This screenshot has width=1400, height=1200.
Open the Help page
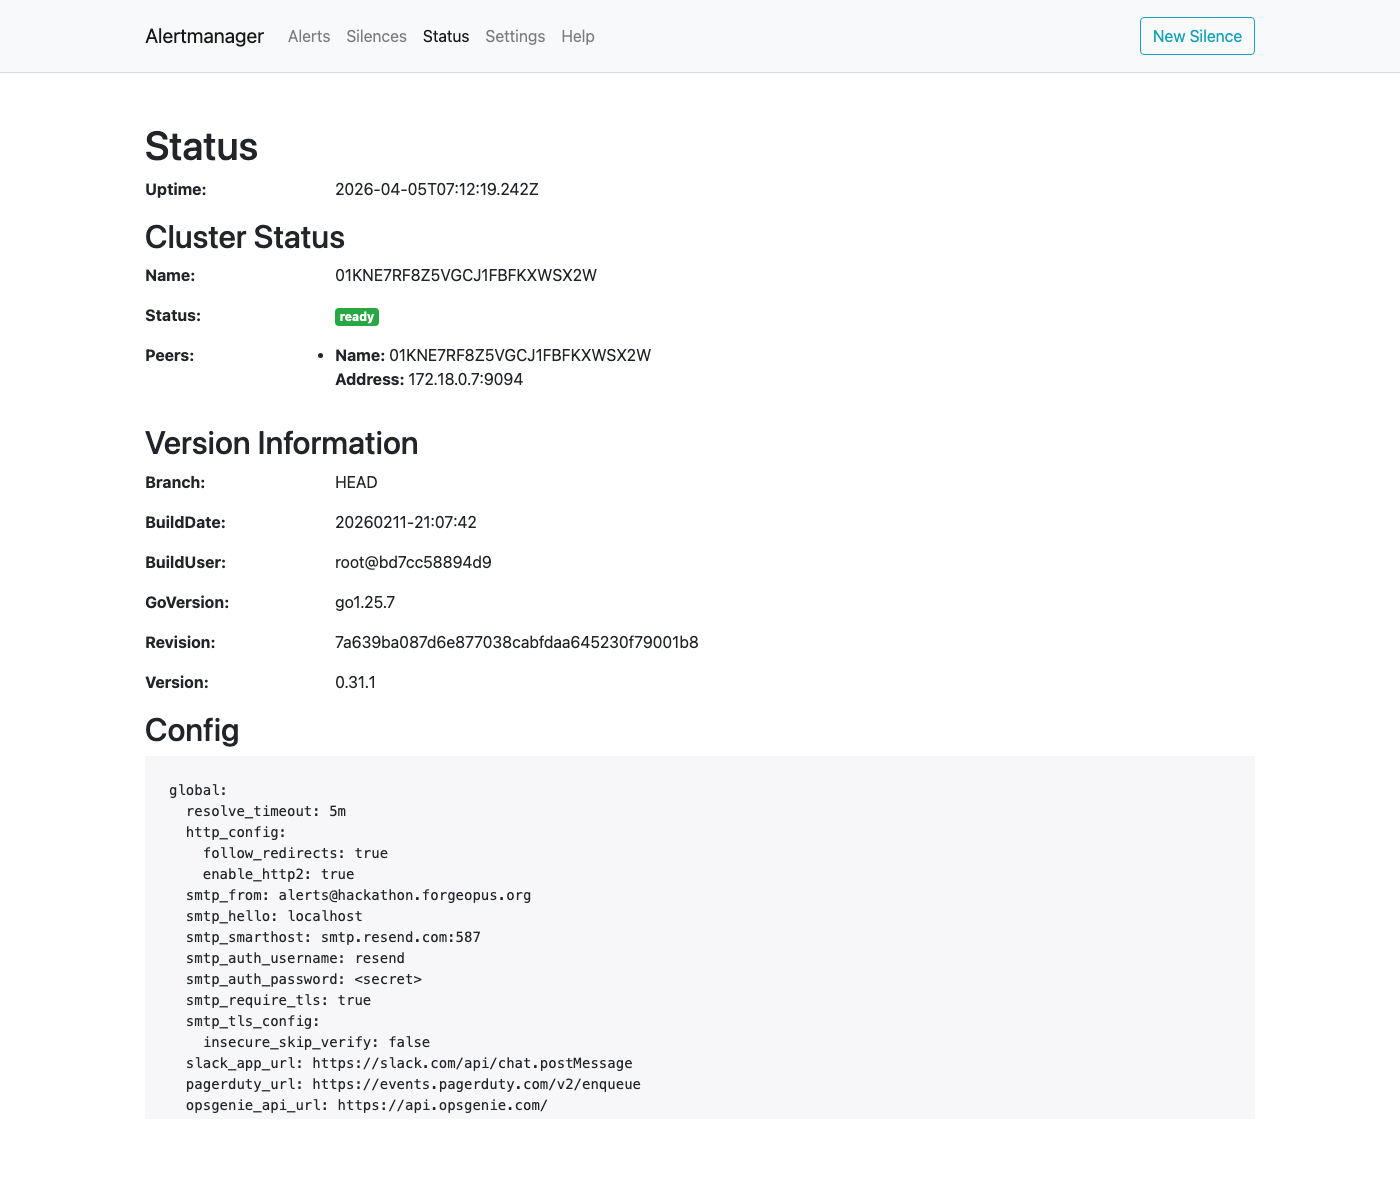pyautogui.click(x=577, y=36)
